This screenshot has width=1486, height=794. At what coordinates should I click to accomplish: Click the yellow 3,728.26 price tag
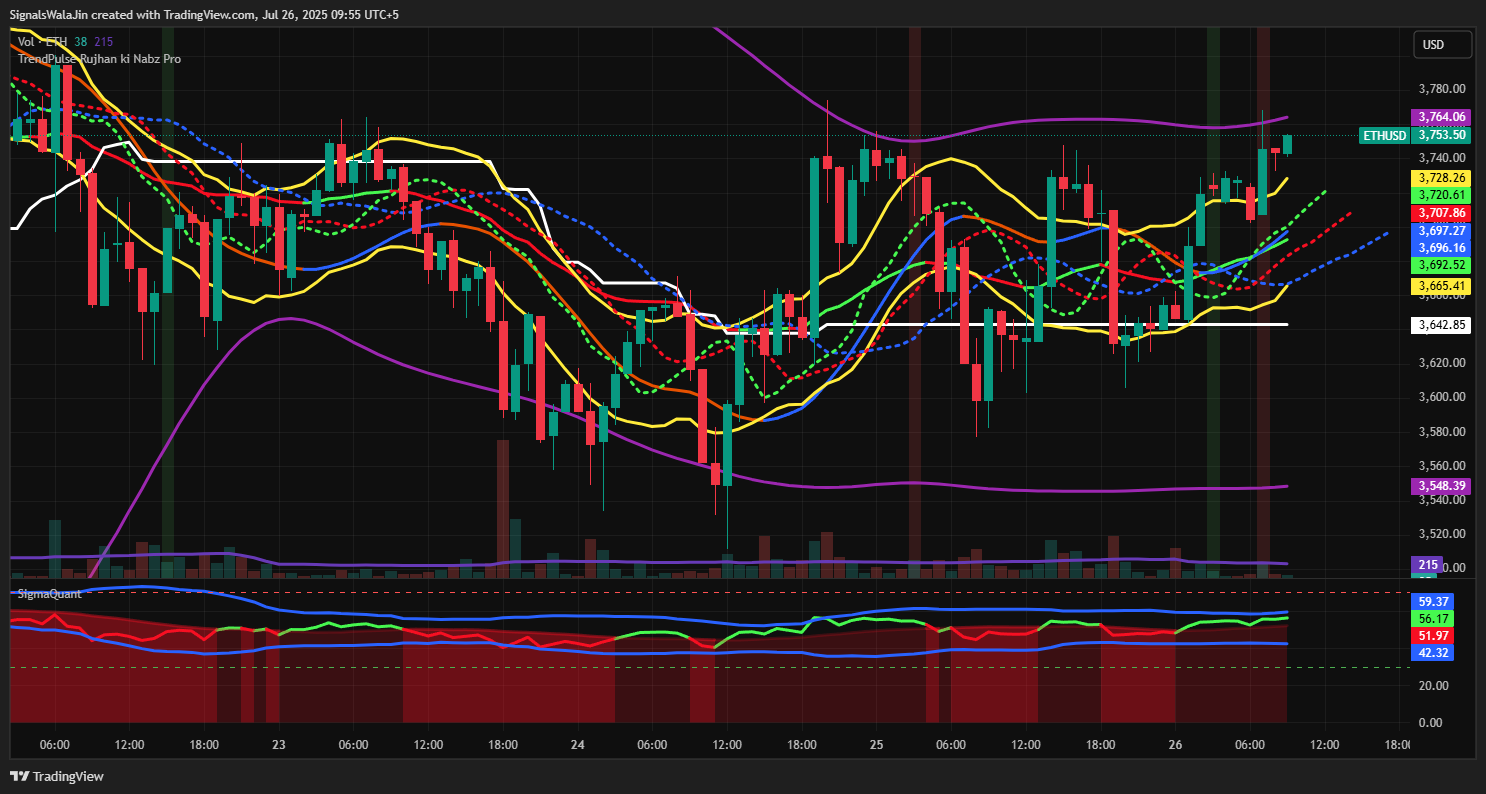1441,177
